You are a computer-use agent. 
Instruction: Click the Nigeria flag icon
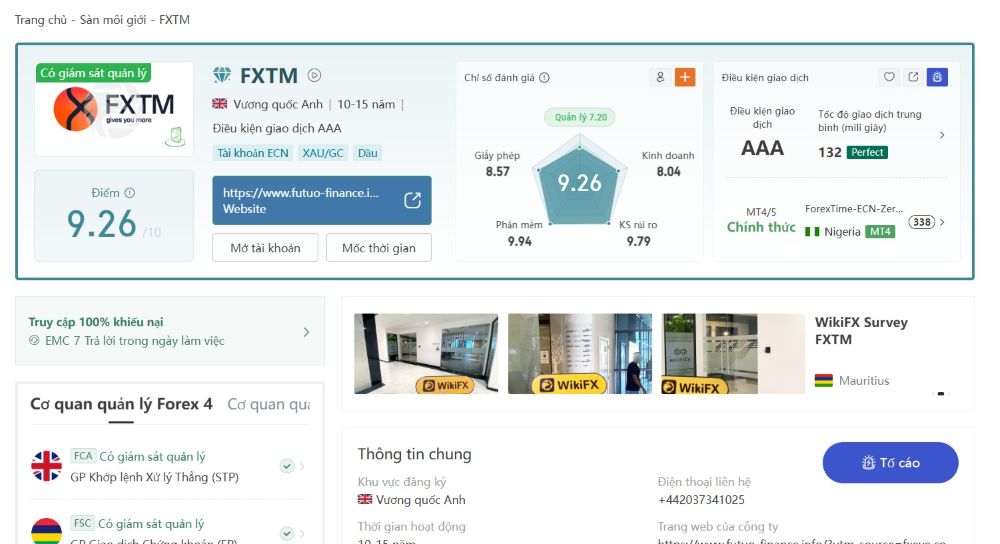pos(812,232)
